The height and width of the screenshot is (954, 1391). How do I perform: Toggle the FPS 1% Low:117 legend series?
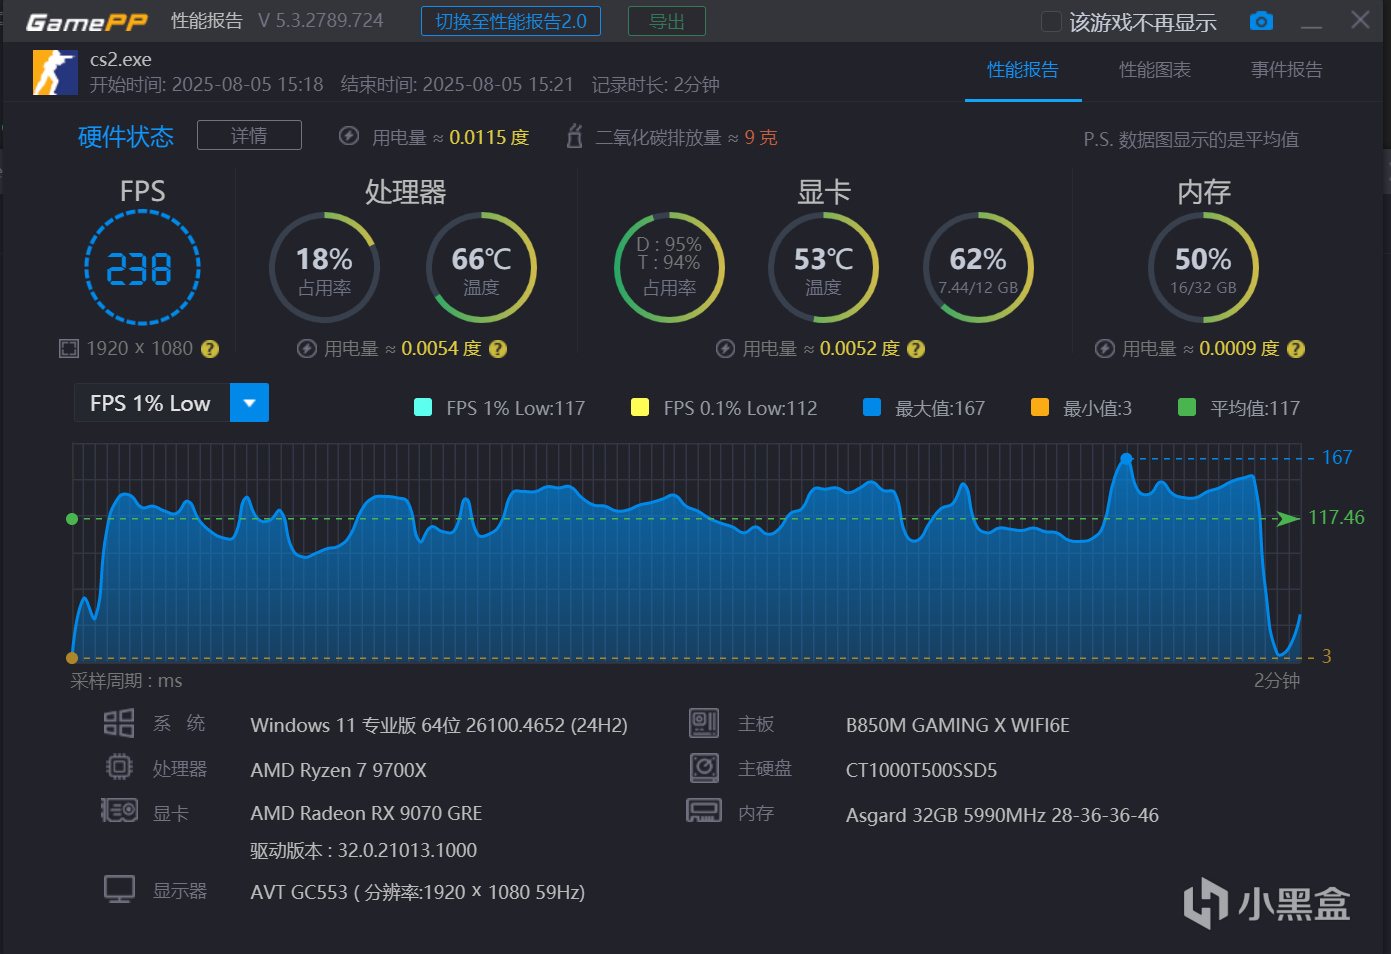pyautogui.click(x=499, y=408)
